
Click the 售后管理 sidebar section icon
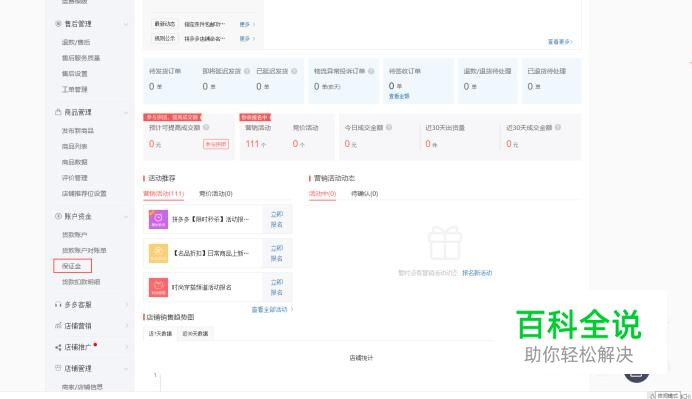tap(58, 24)
